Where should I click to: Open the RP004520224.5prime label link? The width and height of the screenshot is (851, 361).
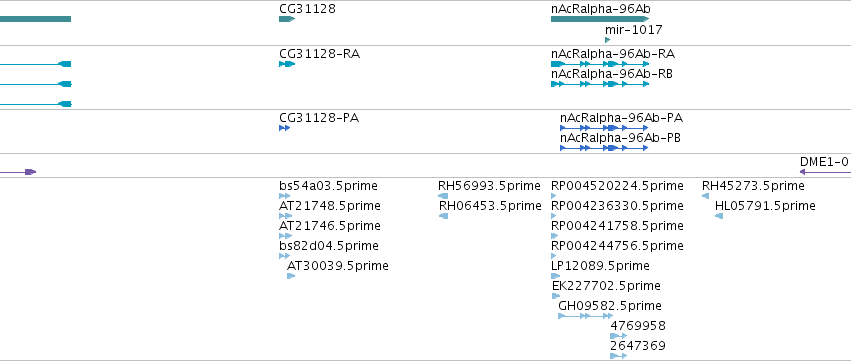point(617,186)
